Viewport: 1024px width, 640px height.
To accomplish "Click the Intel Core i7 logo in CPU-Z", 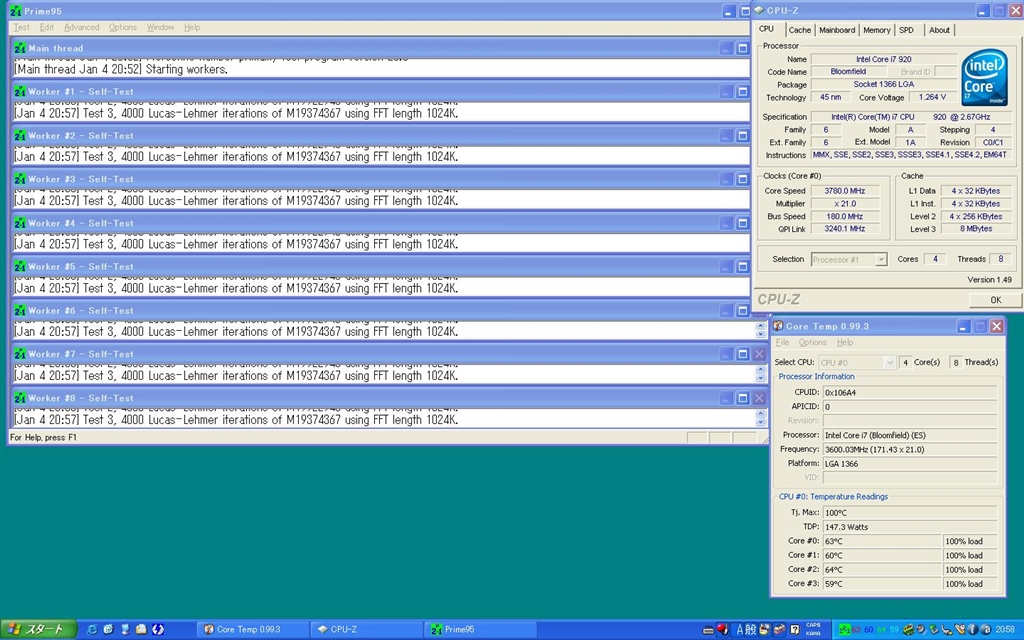I will pos(983,77).
